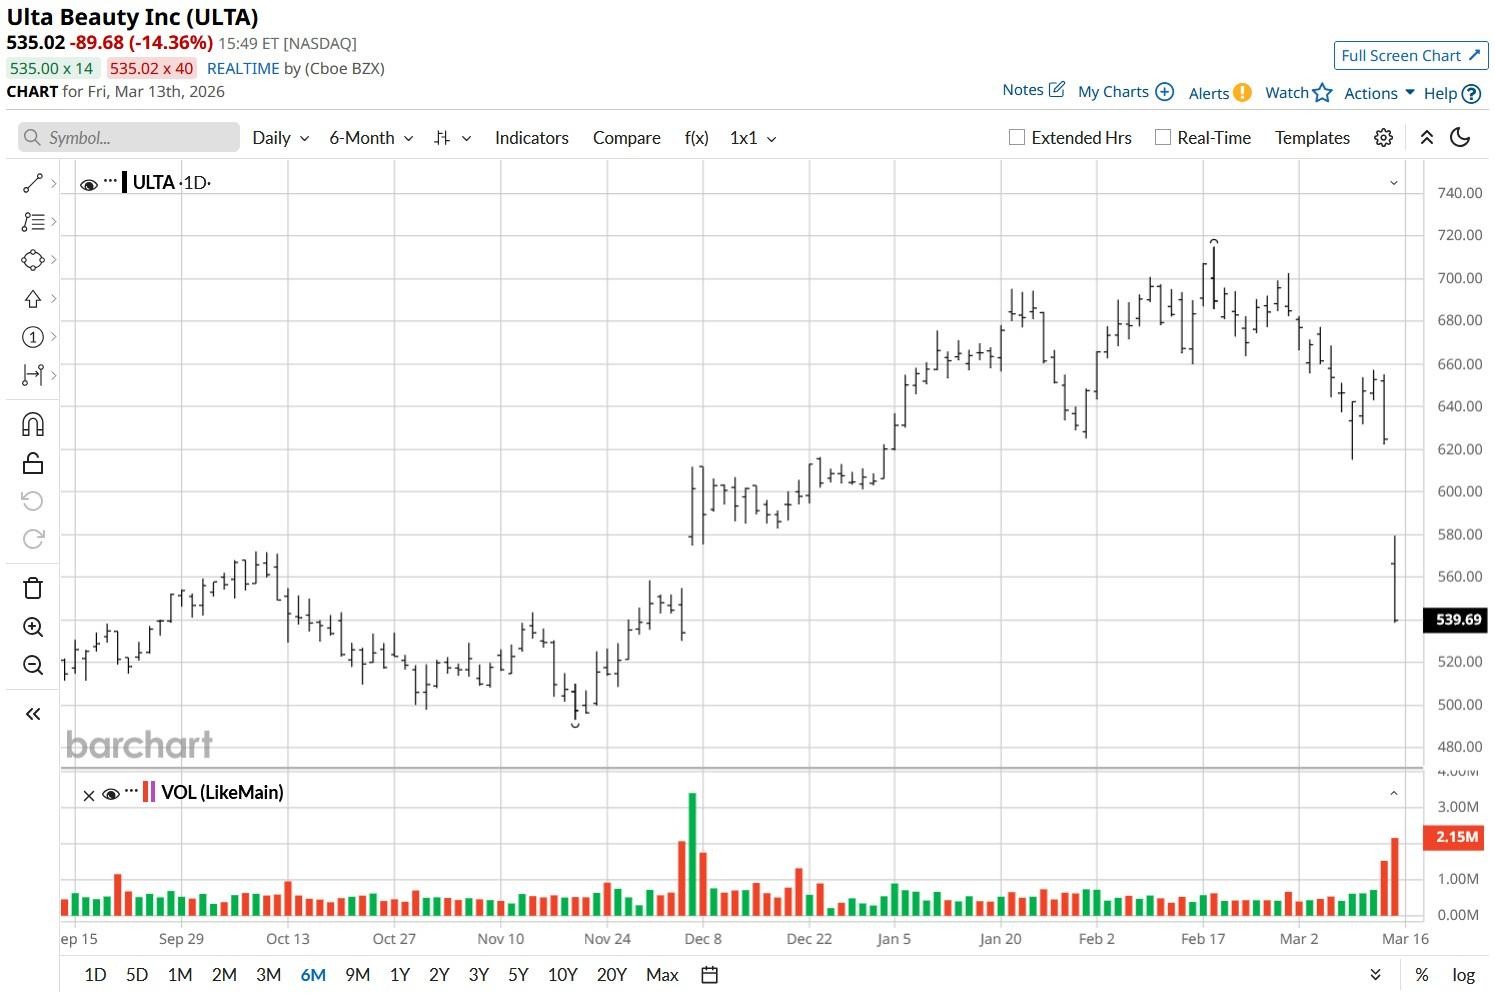The width and height of the screenshot is (1495, 997).
Task: Click the Full Screen Chart button
Action: 1411,56
